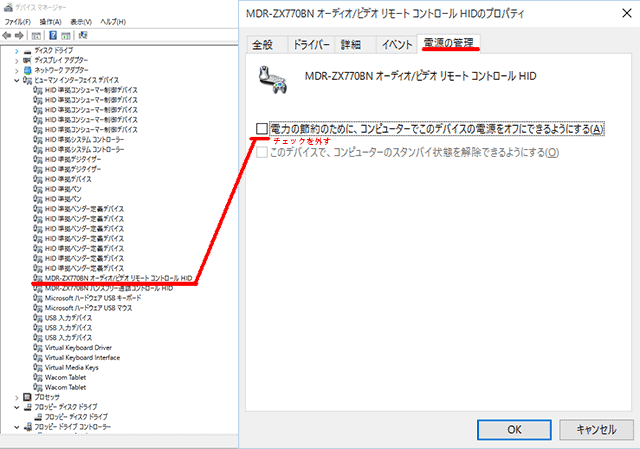The height and width of the screenshot is (449, 640).
Task: Select Virtual Keyboard Driver in device list
Action: 78,347
